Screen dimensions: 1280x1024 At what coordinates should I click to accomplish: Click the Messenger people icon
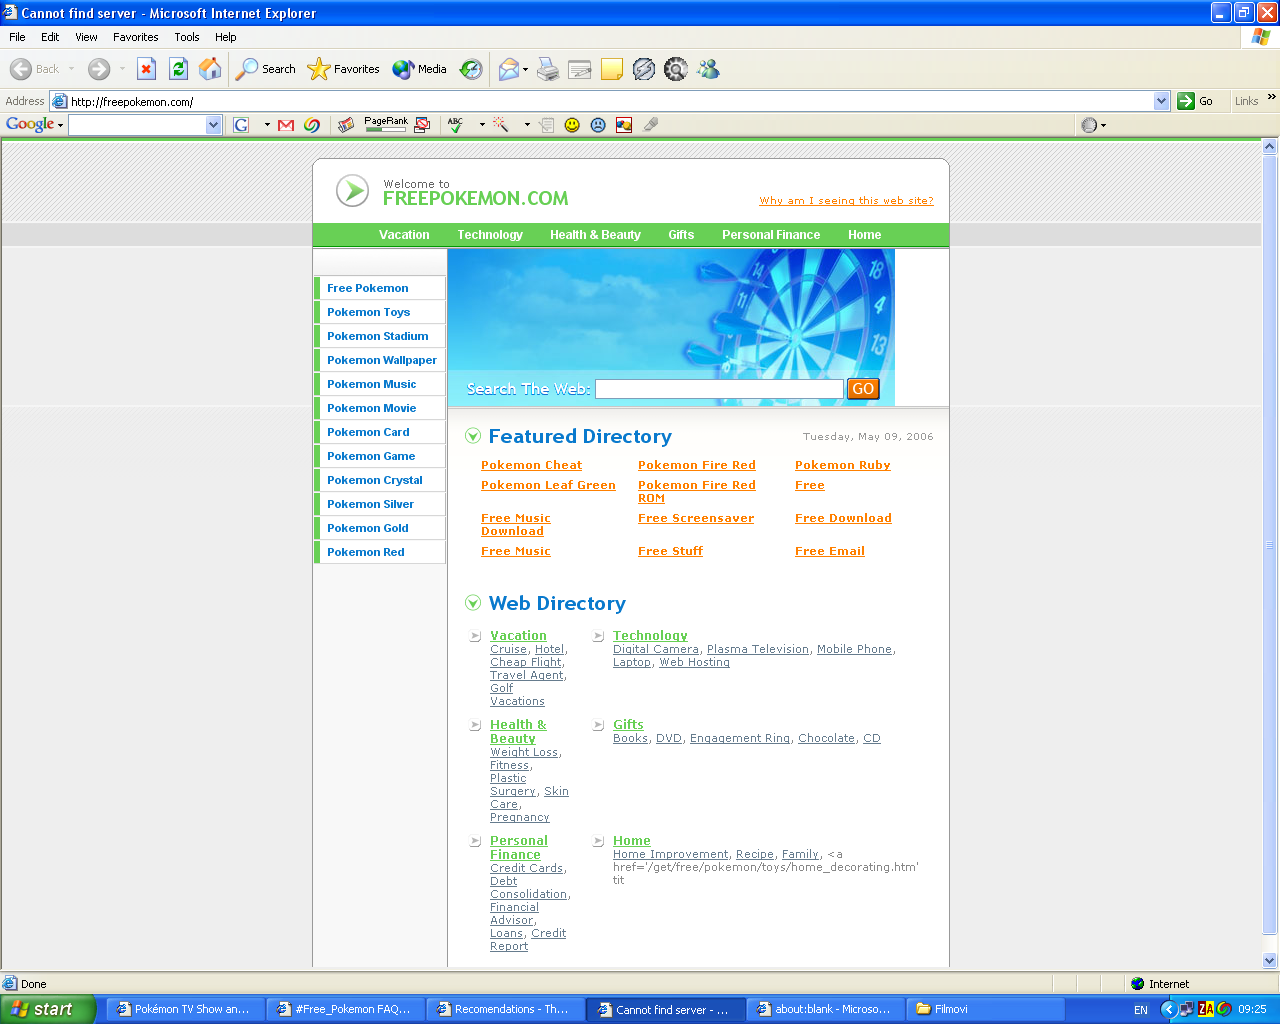click(x=708, y=69)
